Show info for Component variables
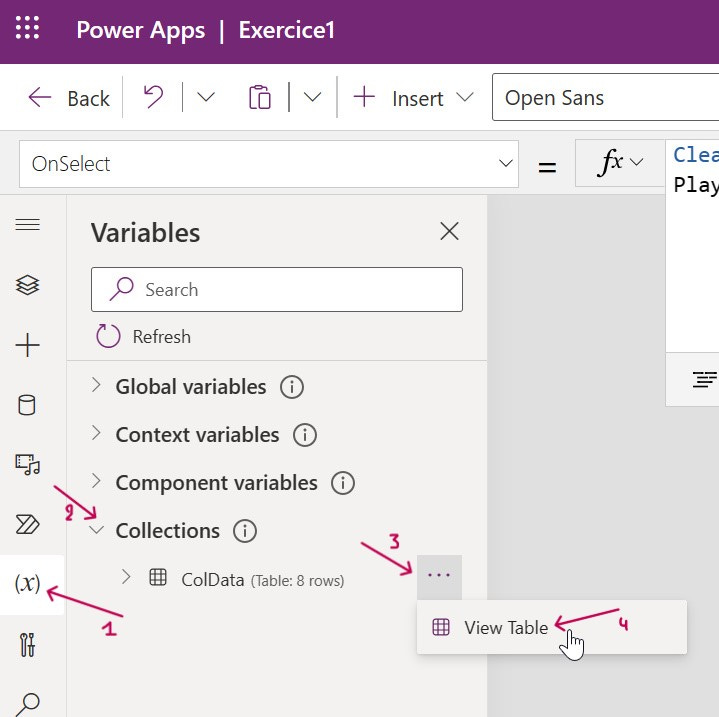This screenshot has height=717, width=719. pyautogui.click(x=343, y=483)
